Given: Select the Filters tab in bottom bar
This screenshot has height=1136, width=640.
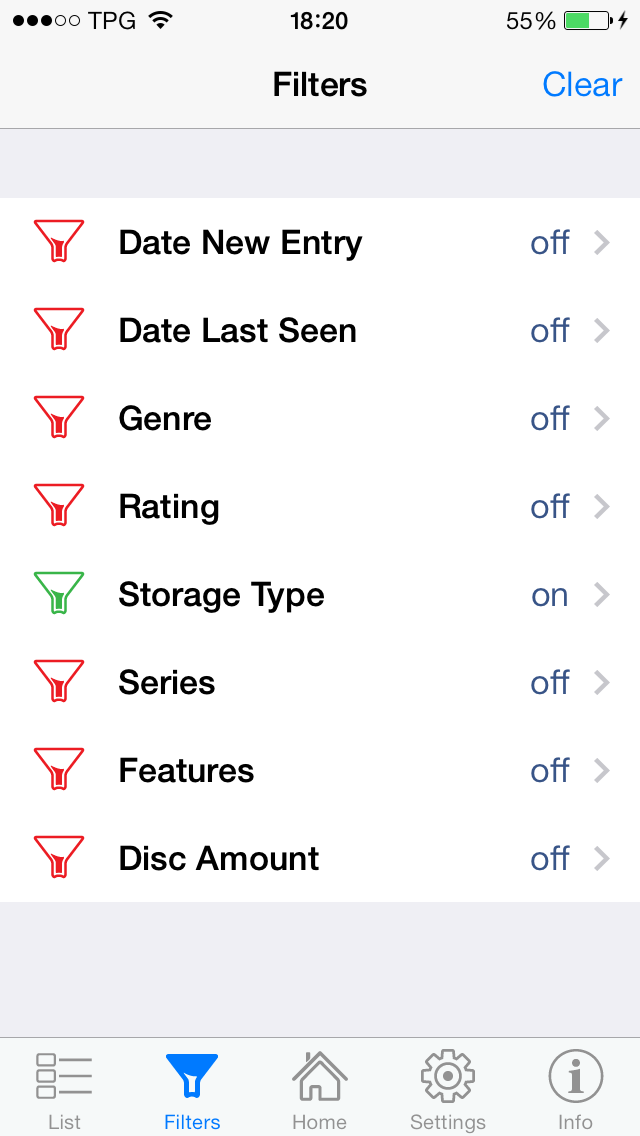Looking at the screenshot, I should [x=192, y=1088].
